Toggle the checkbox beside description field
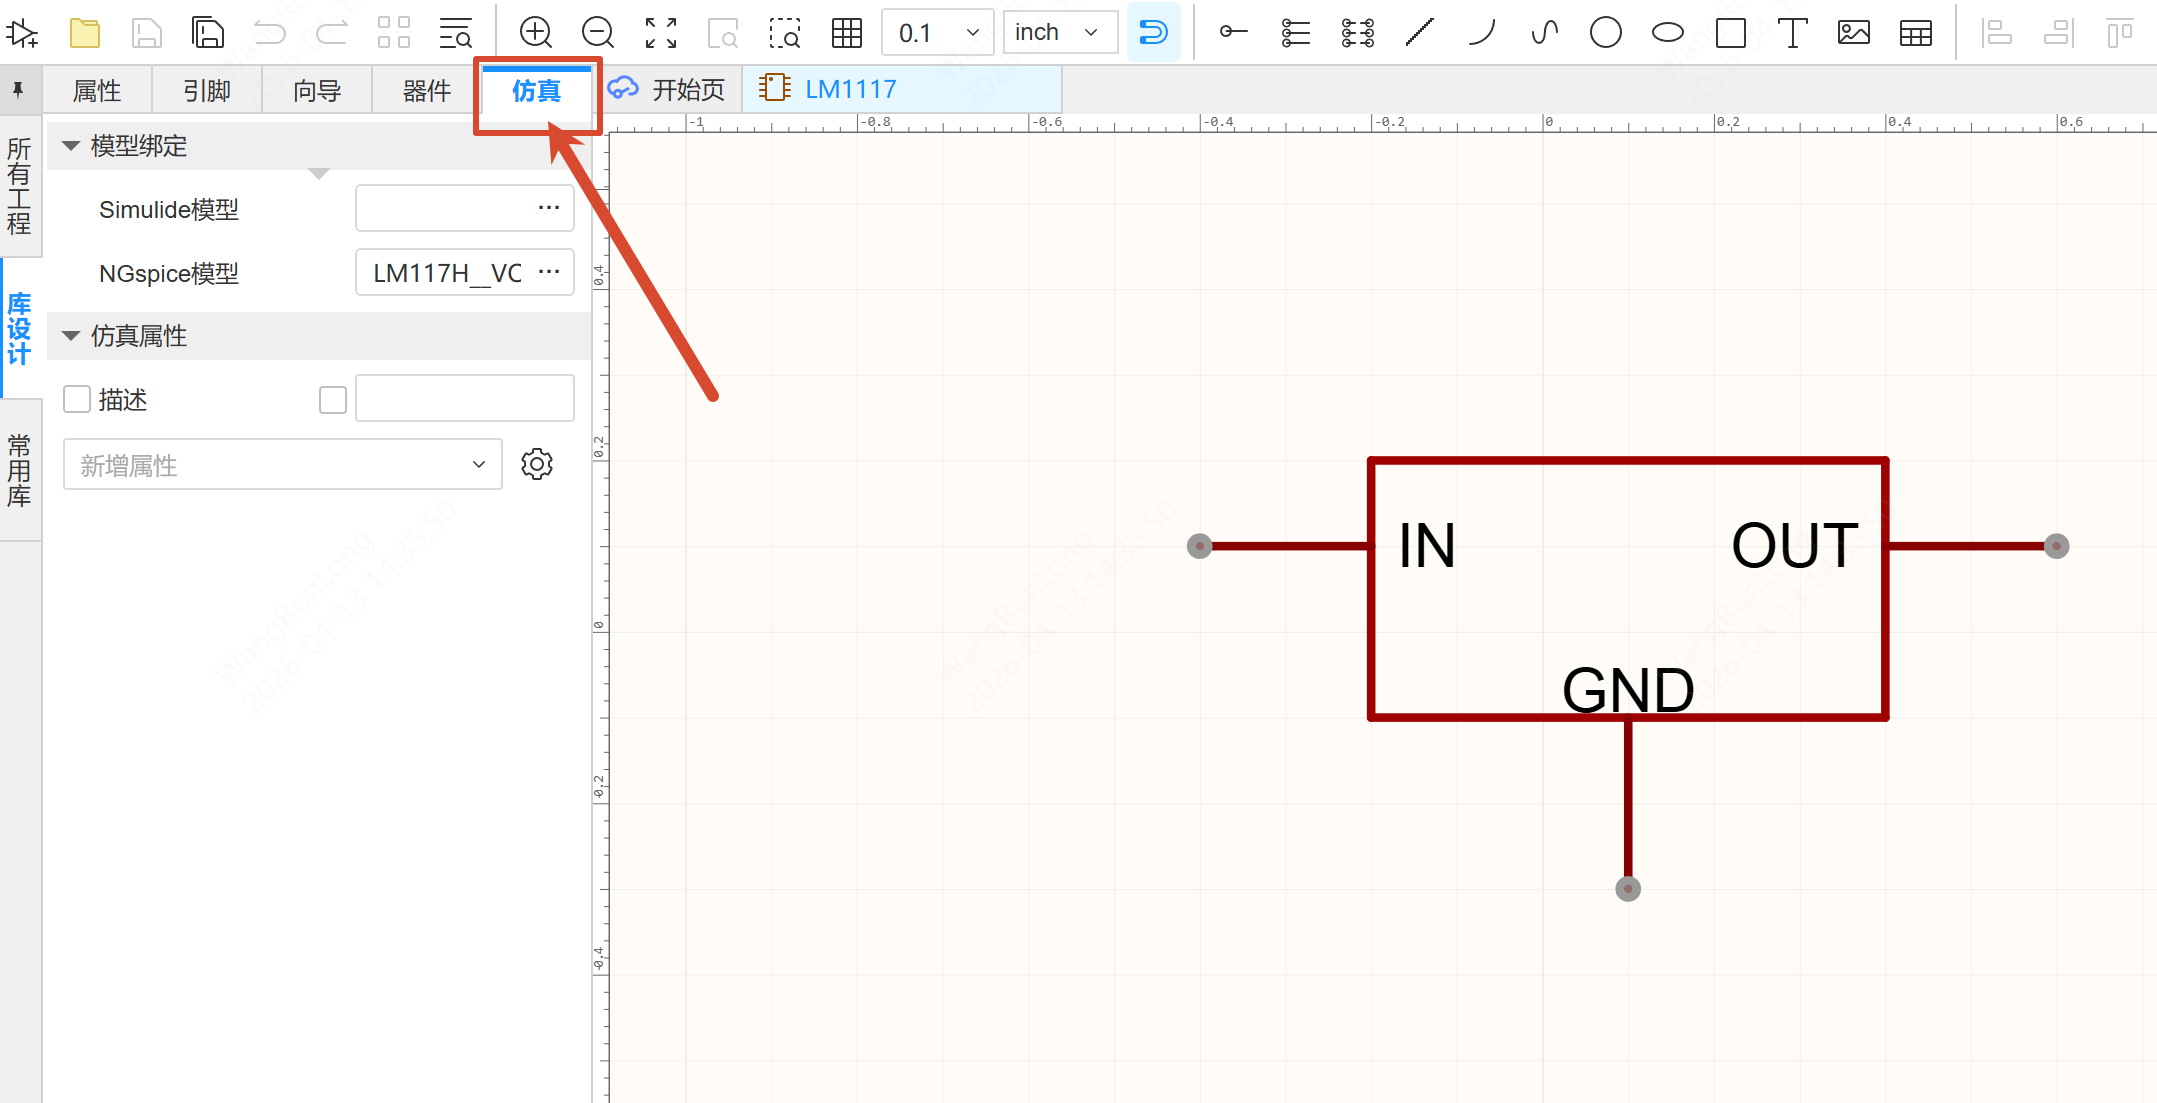The image size is (2157, 1103). coord(333,399)
